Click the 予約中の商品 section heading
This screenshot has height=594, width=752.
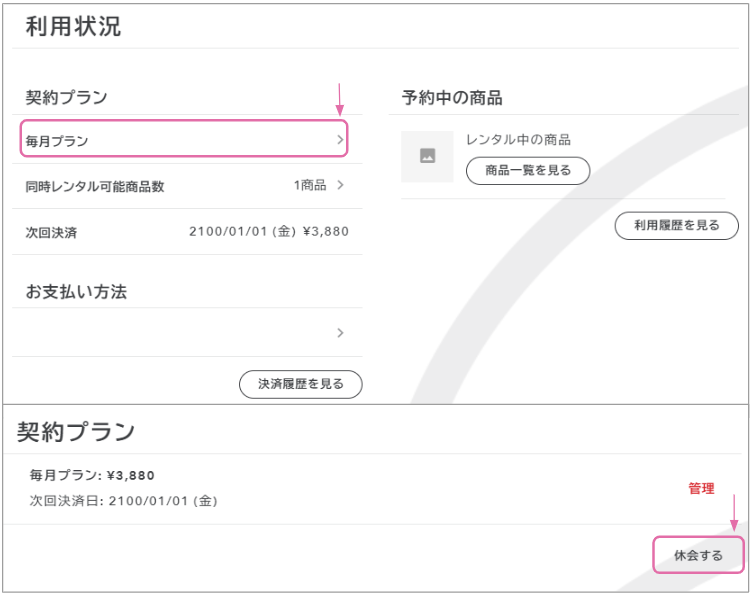[x=452, y=98]
